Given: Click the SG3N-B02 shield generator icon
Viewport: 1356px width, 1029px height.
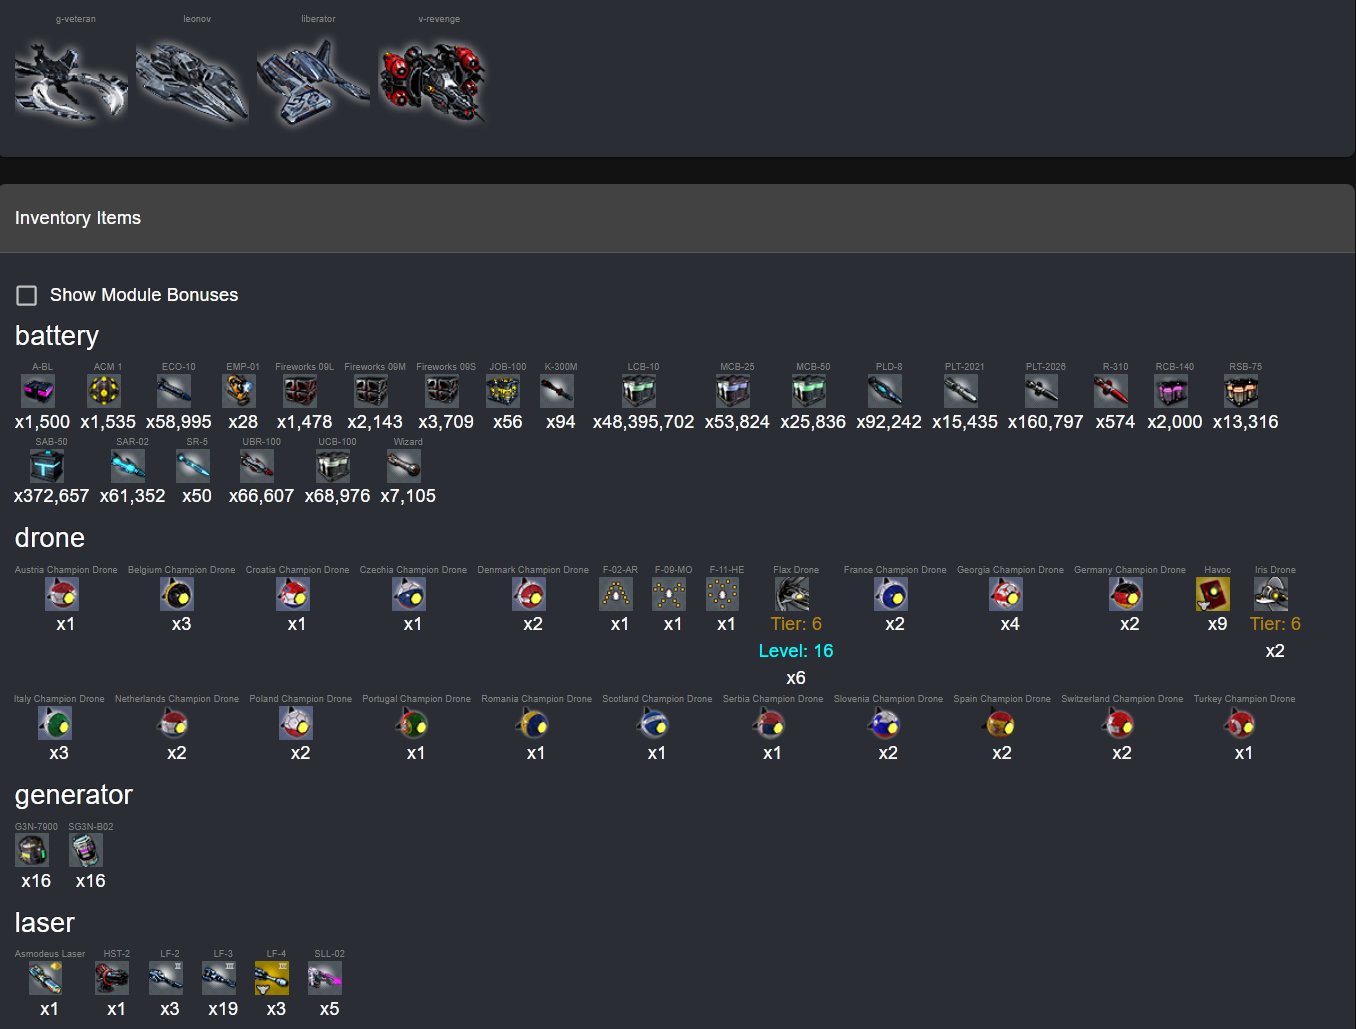Looking at the screenshot, I should 86,851.
